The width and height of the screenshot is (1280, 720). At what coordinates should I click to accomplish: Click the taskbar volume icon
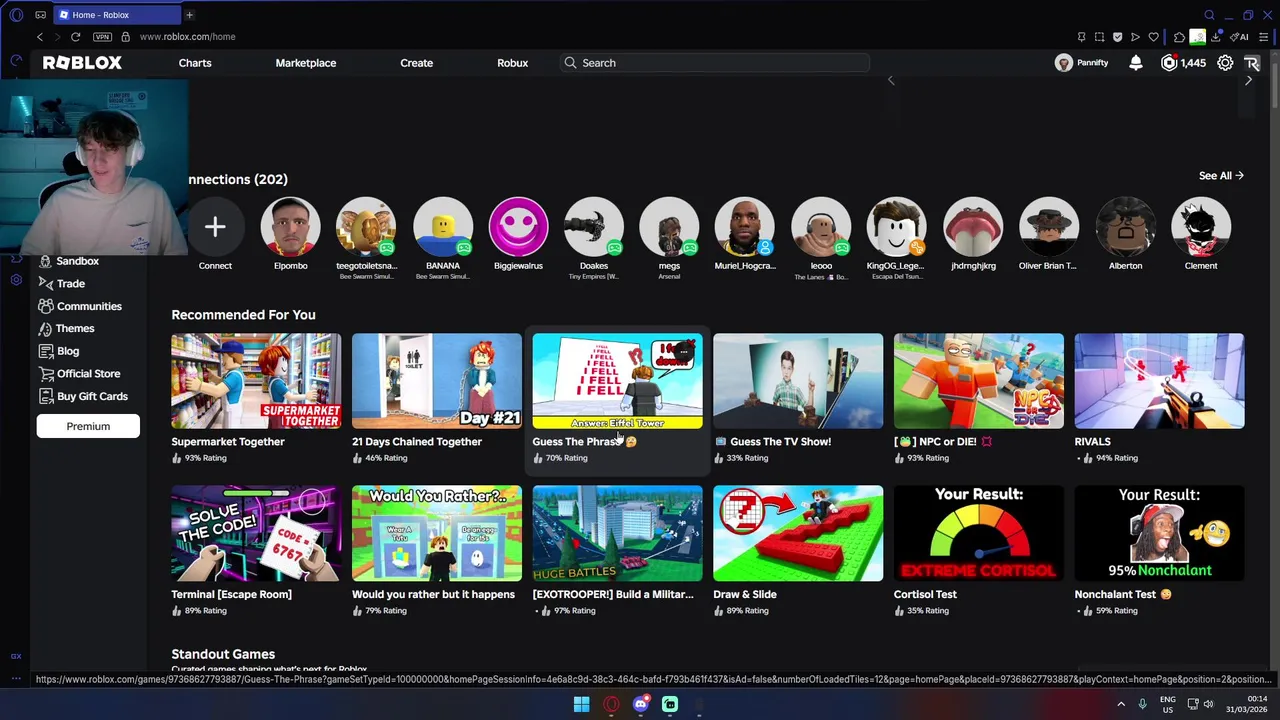pyautogui.click(x=1211, y=704)
